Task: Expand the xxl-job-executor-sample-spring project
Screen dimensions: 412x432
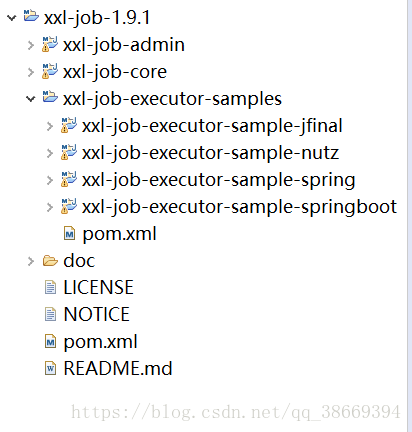Action: (50, 180)
